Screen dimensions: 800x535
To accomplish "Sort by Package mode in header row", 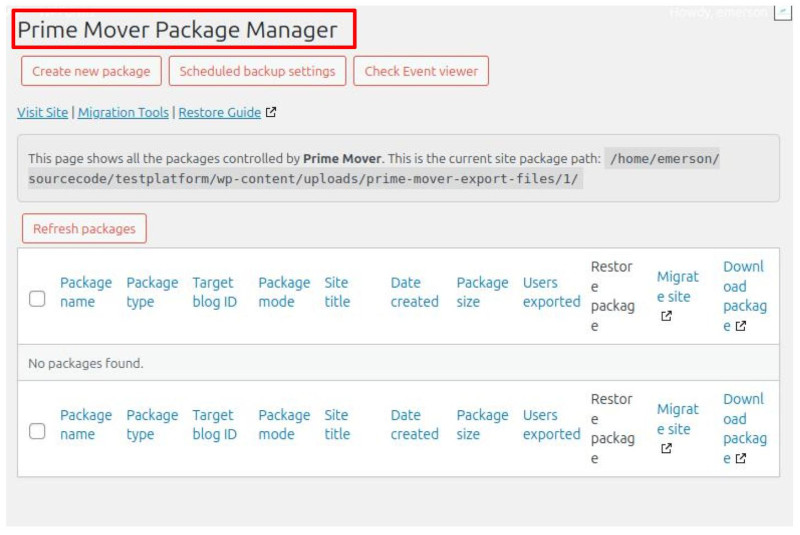I will (284, 292).
